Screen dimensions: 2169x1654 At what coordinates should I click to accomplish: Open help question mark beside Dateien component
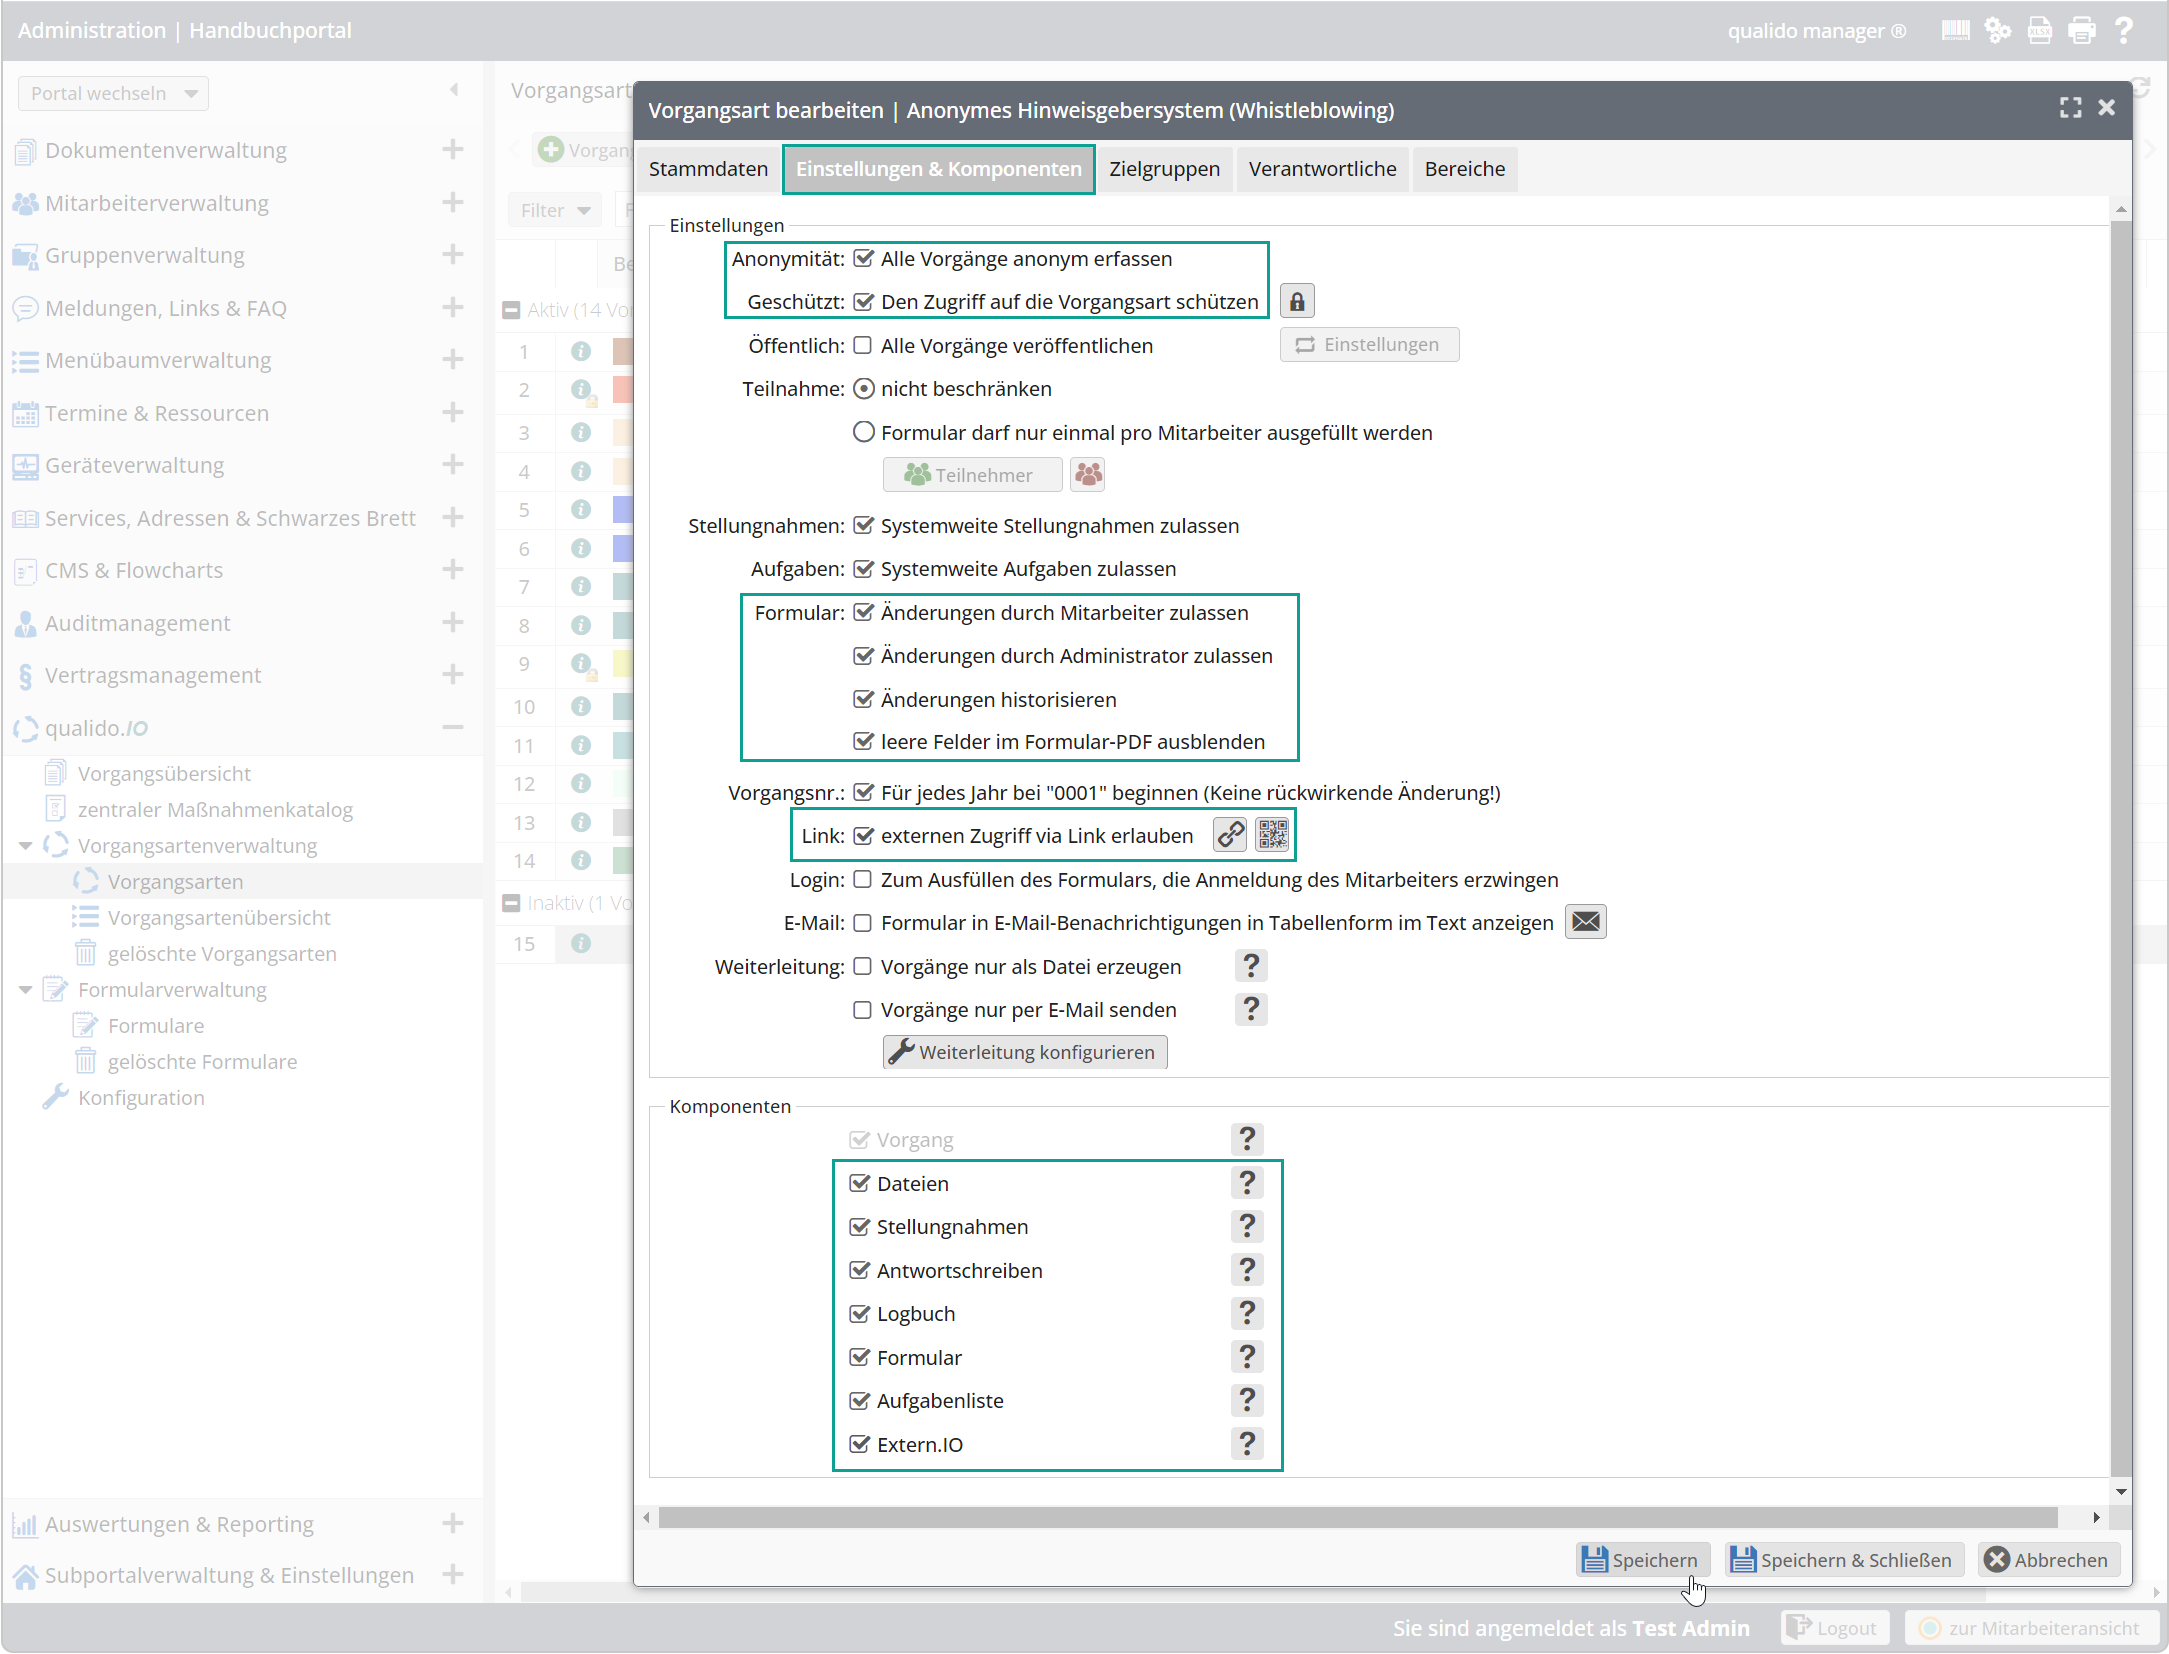(x=1247, y=1182)
